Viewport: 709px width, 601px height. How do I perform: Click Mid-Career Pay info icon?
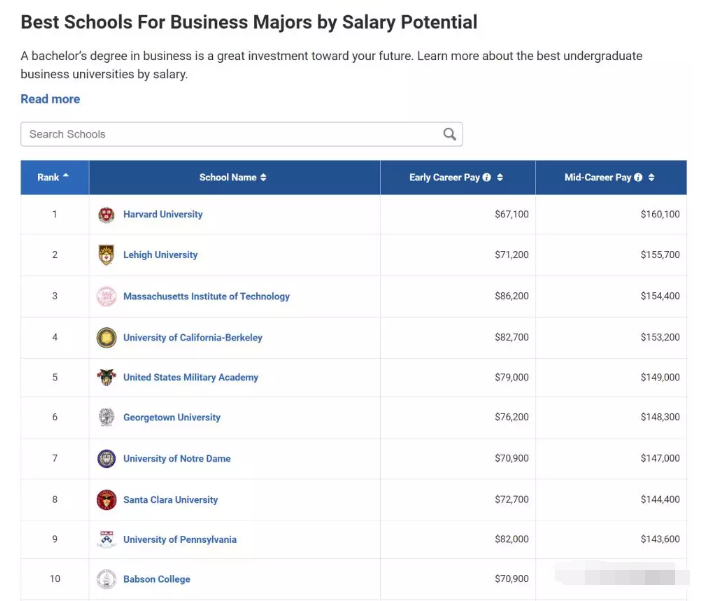pyautogui.click(x=638, y=177)
